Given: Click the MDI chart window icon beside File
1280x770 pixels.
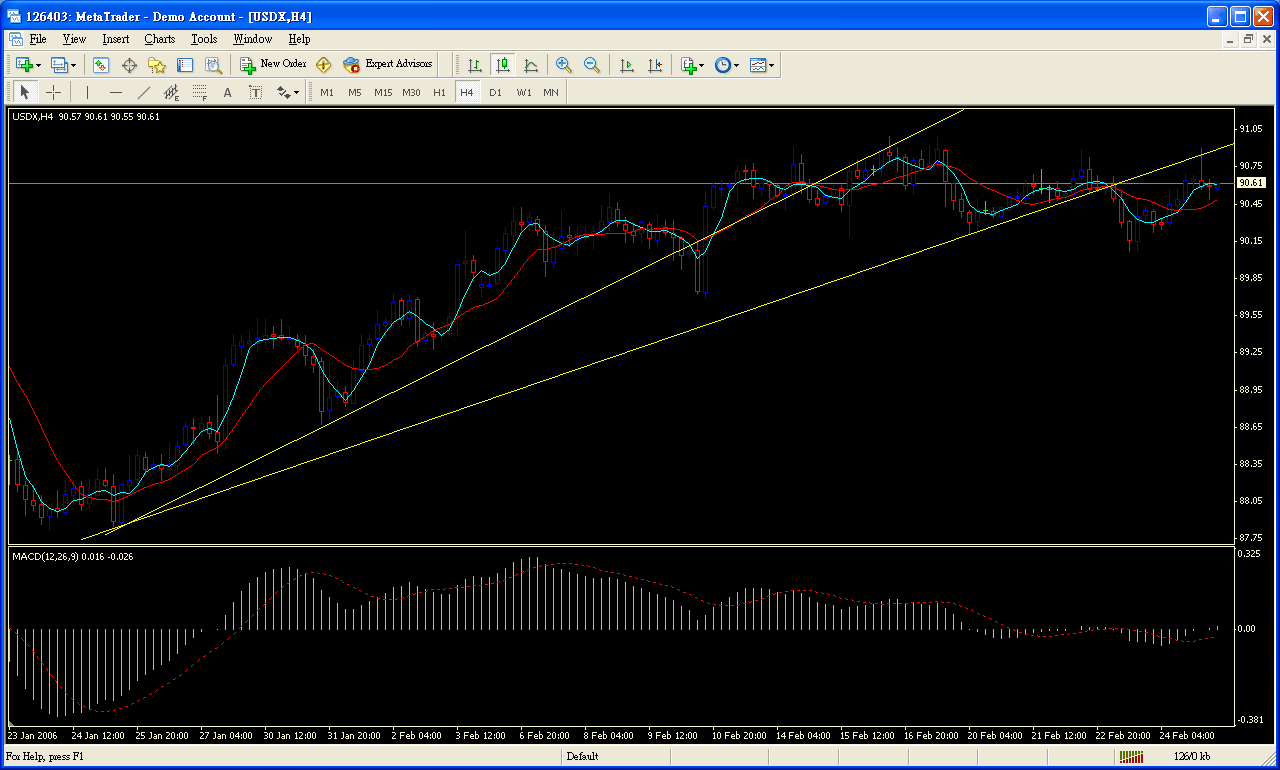Looking at the screenshot, I should point(15,39).
